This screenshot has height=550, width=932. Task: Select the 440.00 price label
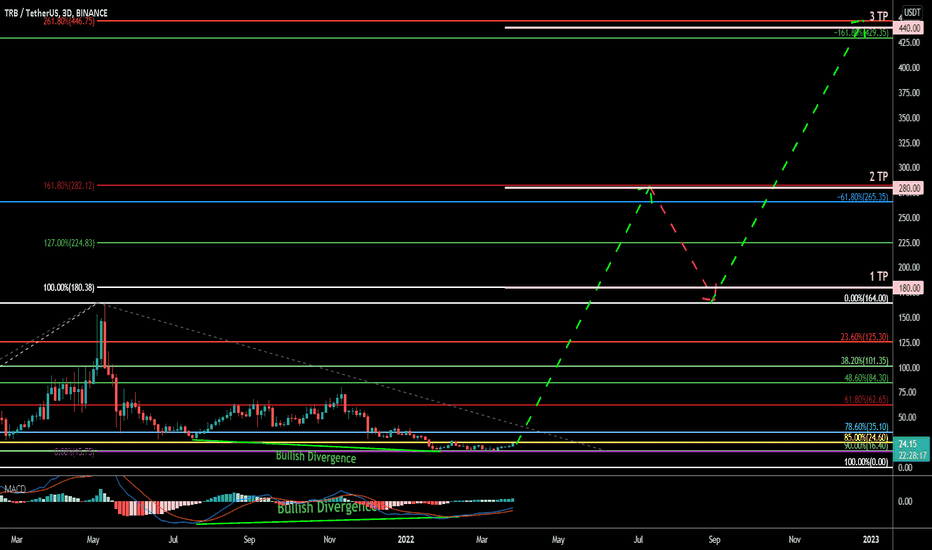coord(909,28)
